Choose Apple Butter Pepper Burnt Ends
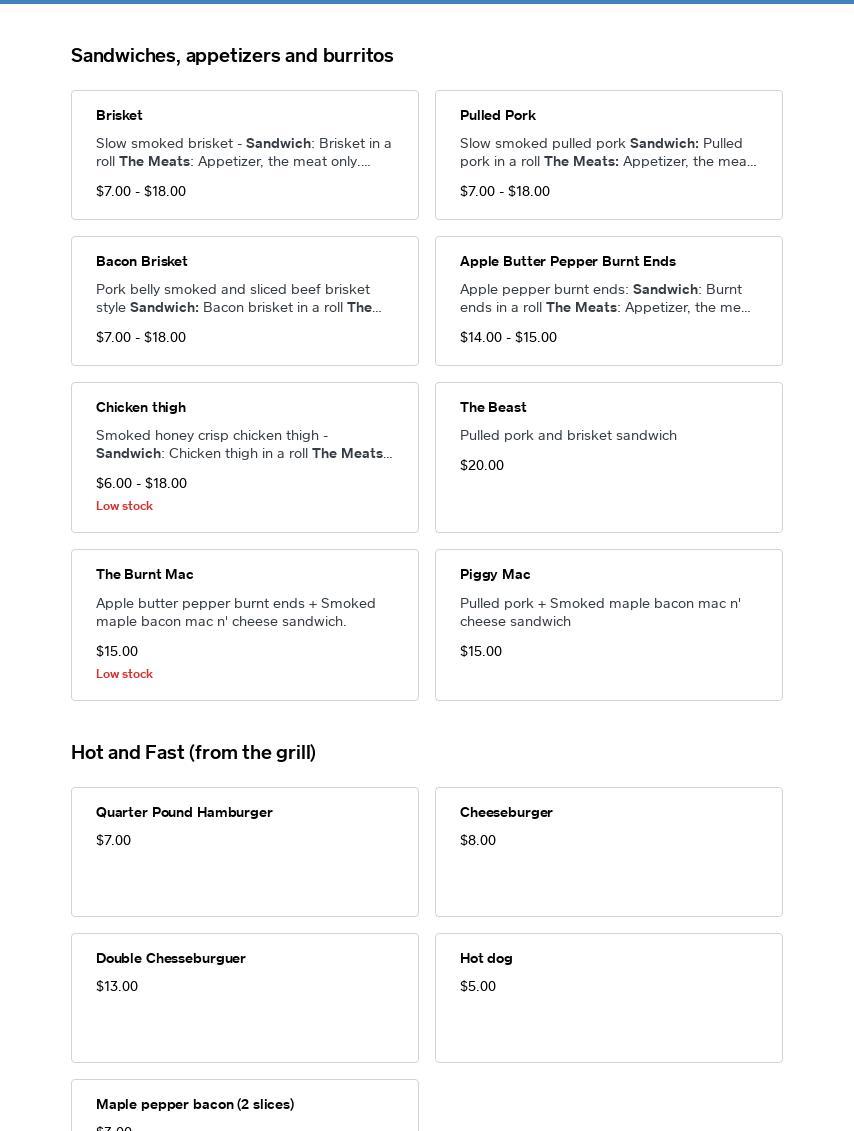This screenshot has width=854, height=1131. click(608, 301)
